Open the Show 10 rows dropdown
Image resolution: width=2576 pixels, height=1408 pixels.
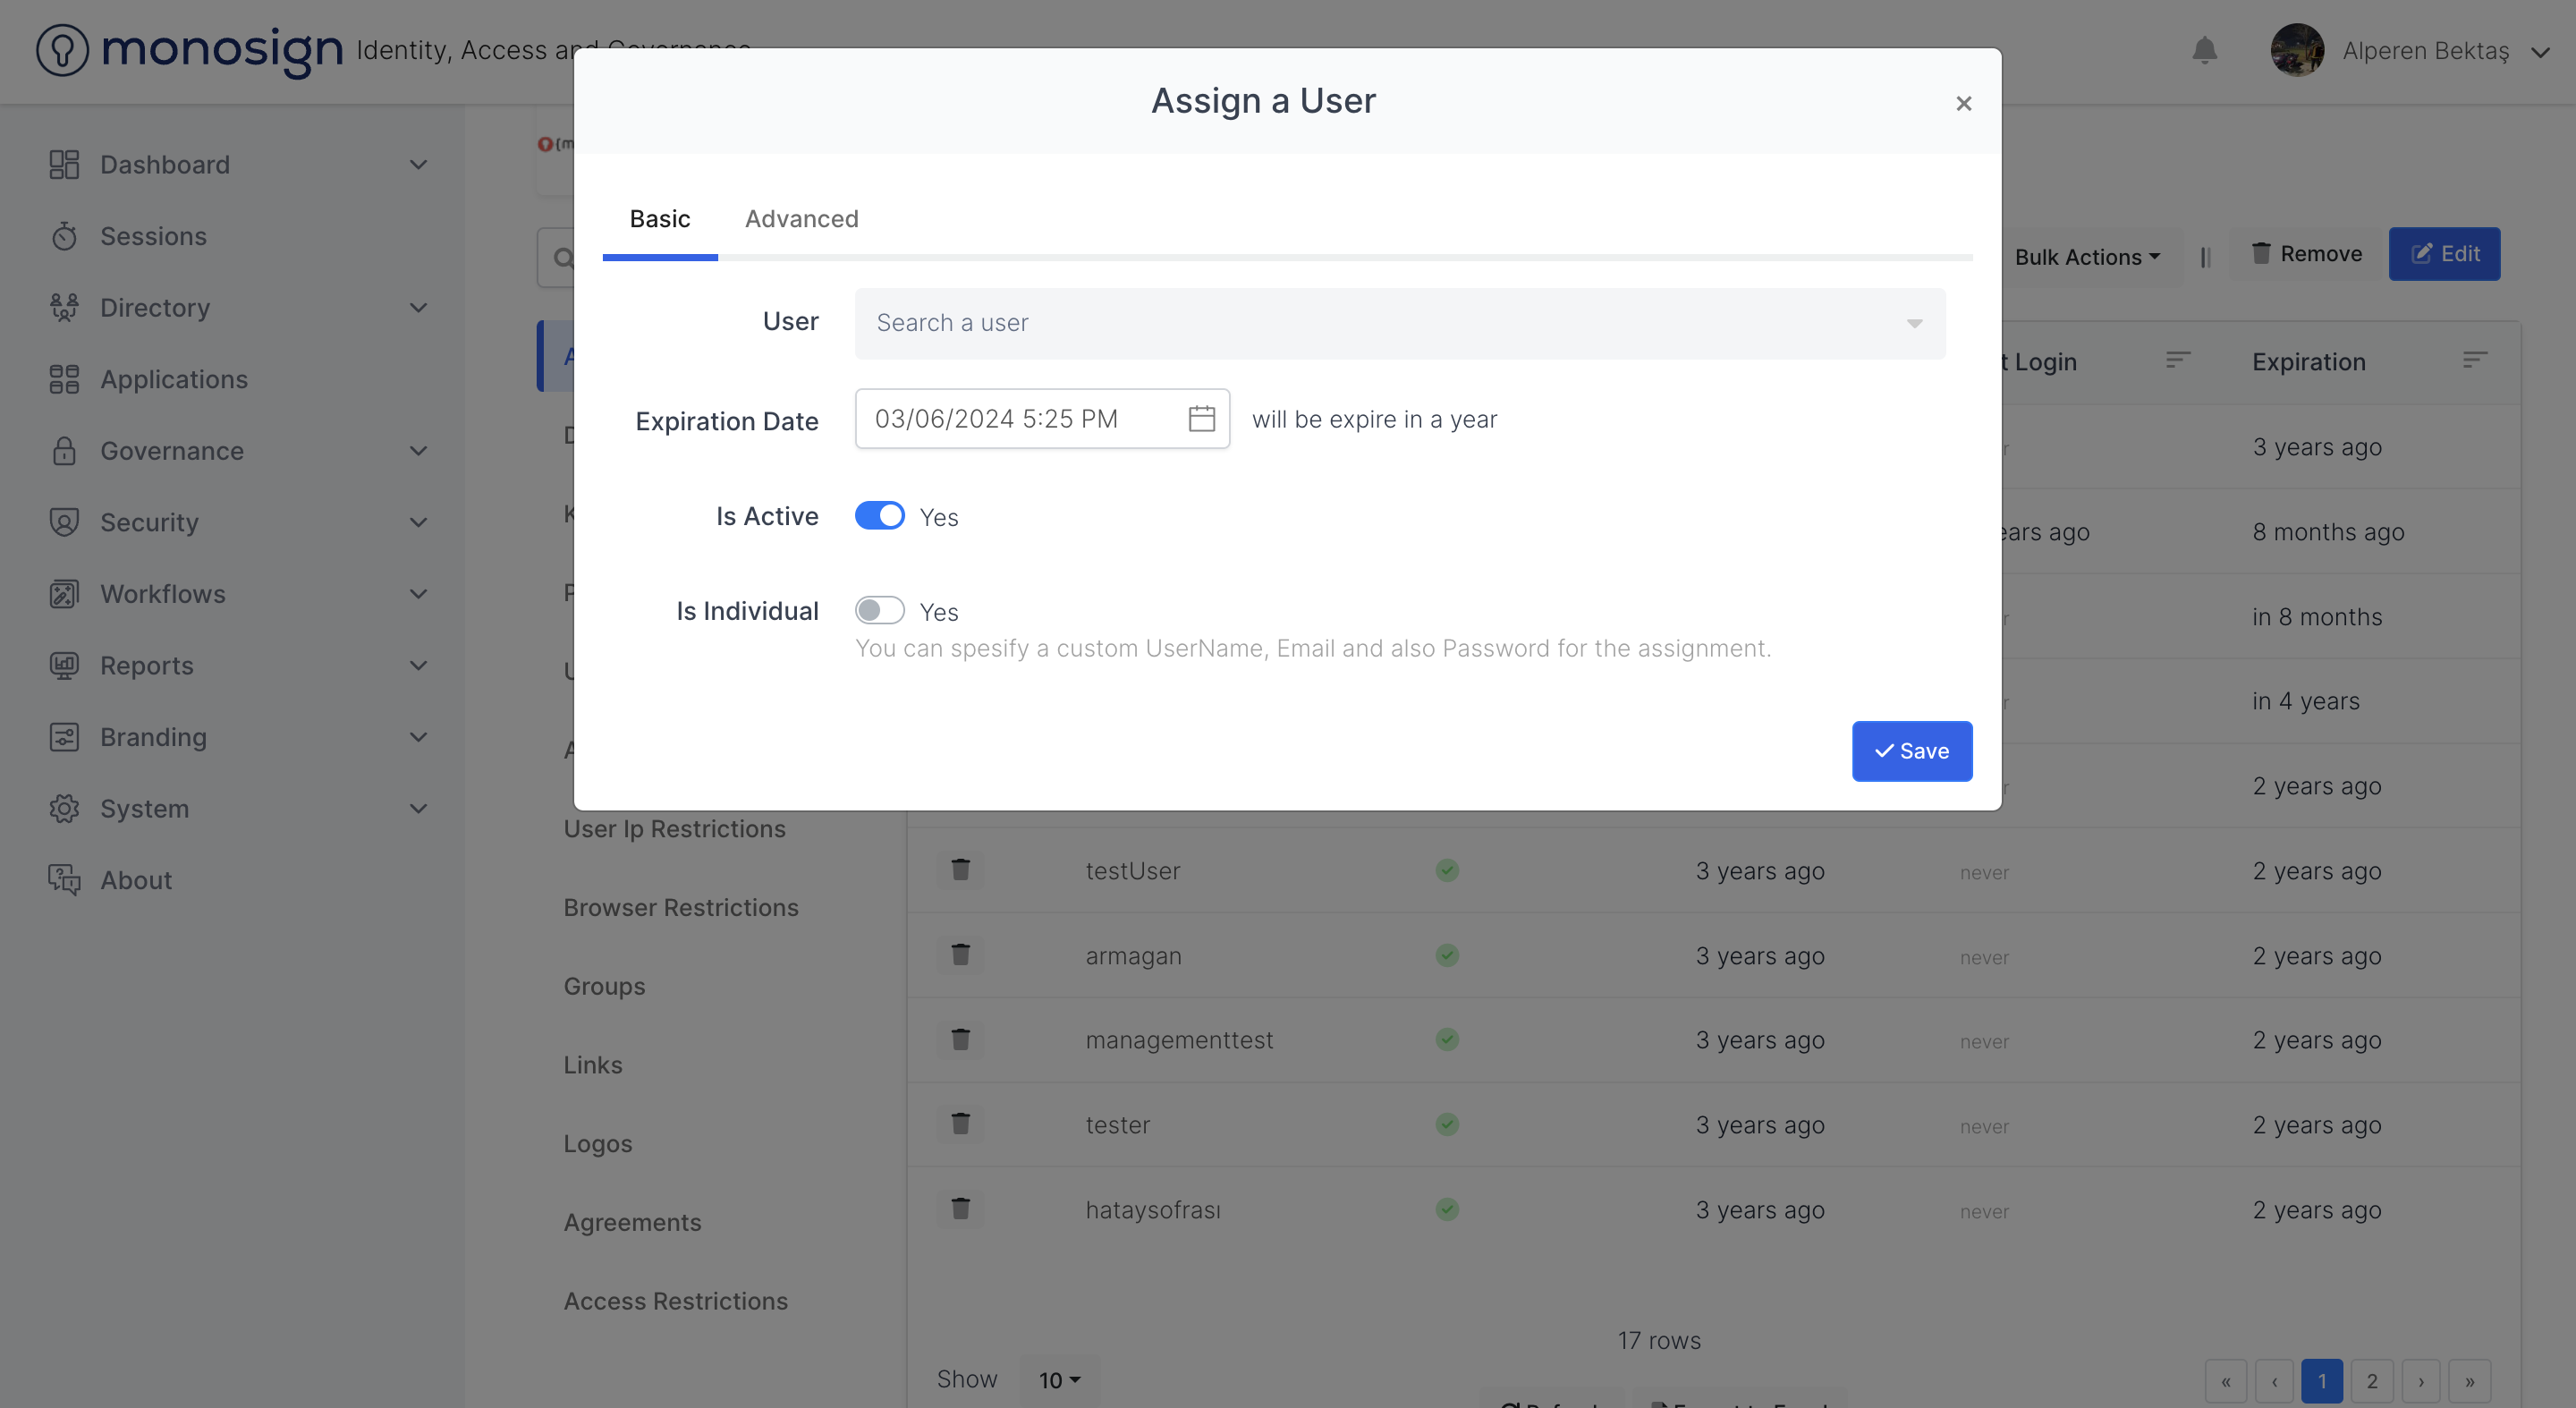click(x=1059, y=1380)
